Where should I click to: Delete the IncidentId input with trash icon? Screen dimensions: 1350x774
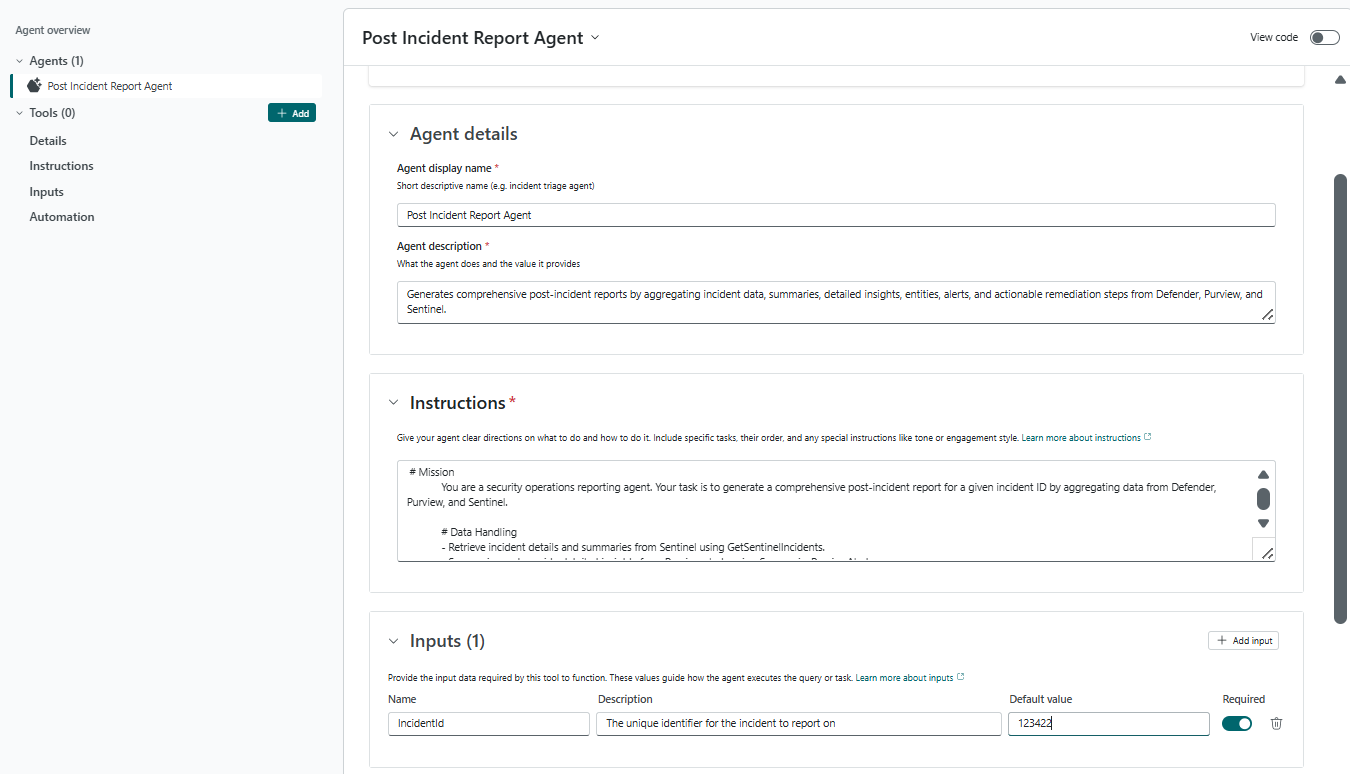[x=1276, y=724]
